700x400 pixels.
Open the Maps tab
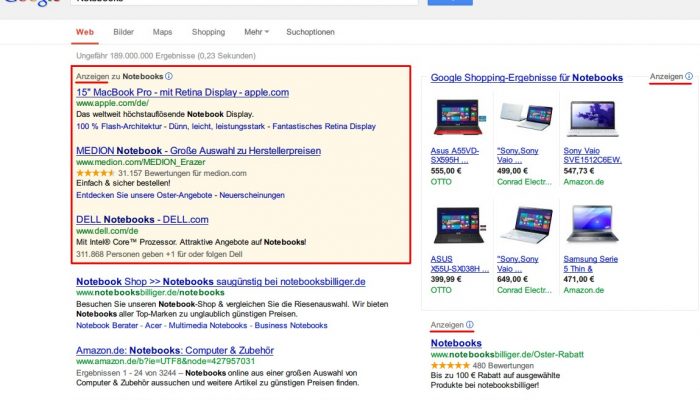[x=162, y=32]
